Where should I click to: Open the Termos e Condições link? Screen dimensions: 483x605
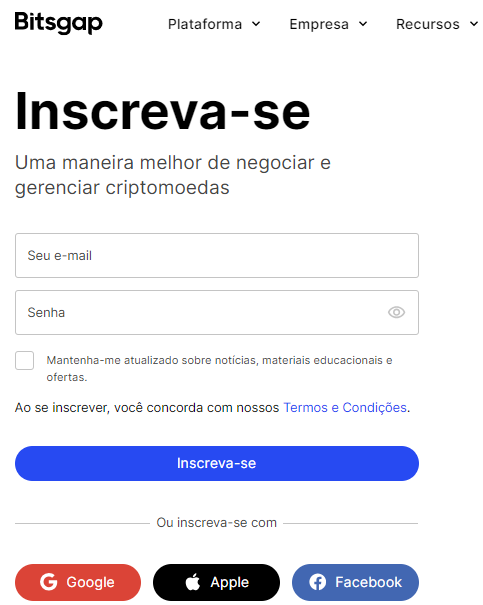click(345, 407)
